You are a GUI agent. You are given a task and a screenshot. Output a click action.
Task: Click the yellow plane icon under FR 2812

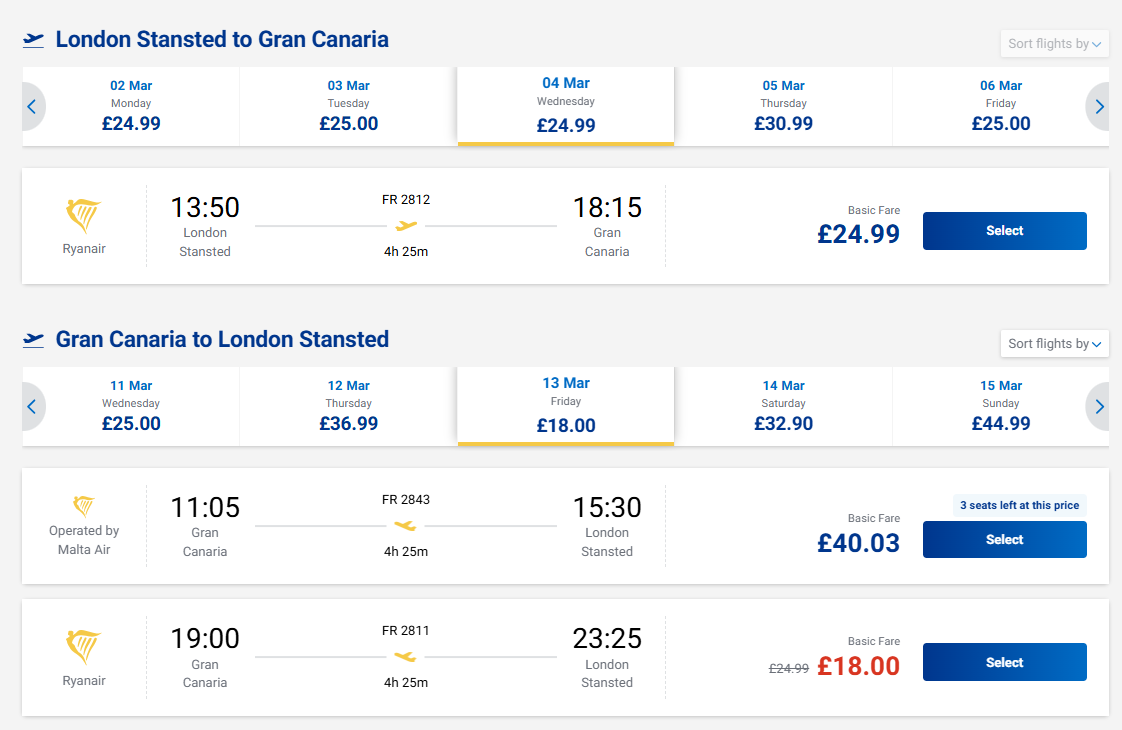pos(406,226)
